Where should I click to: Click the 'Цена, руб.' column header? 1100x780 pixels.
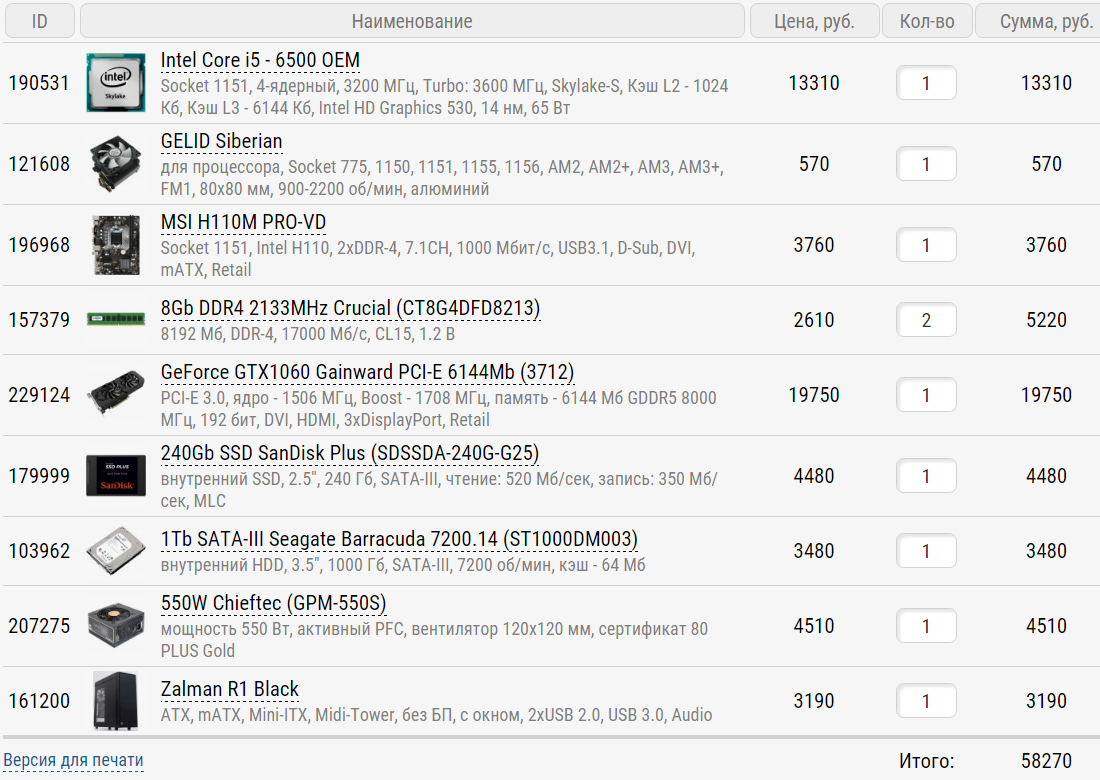(814, 21)
